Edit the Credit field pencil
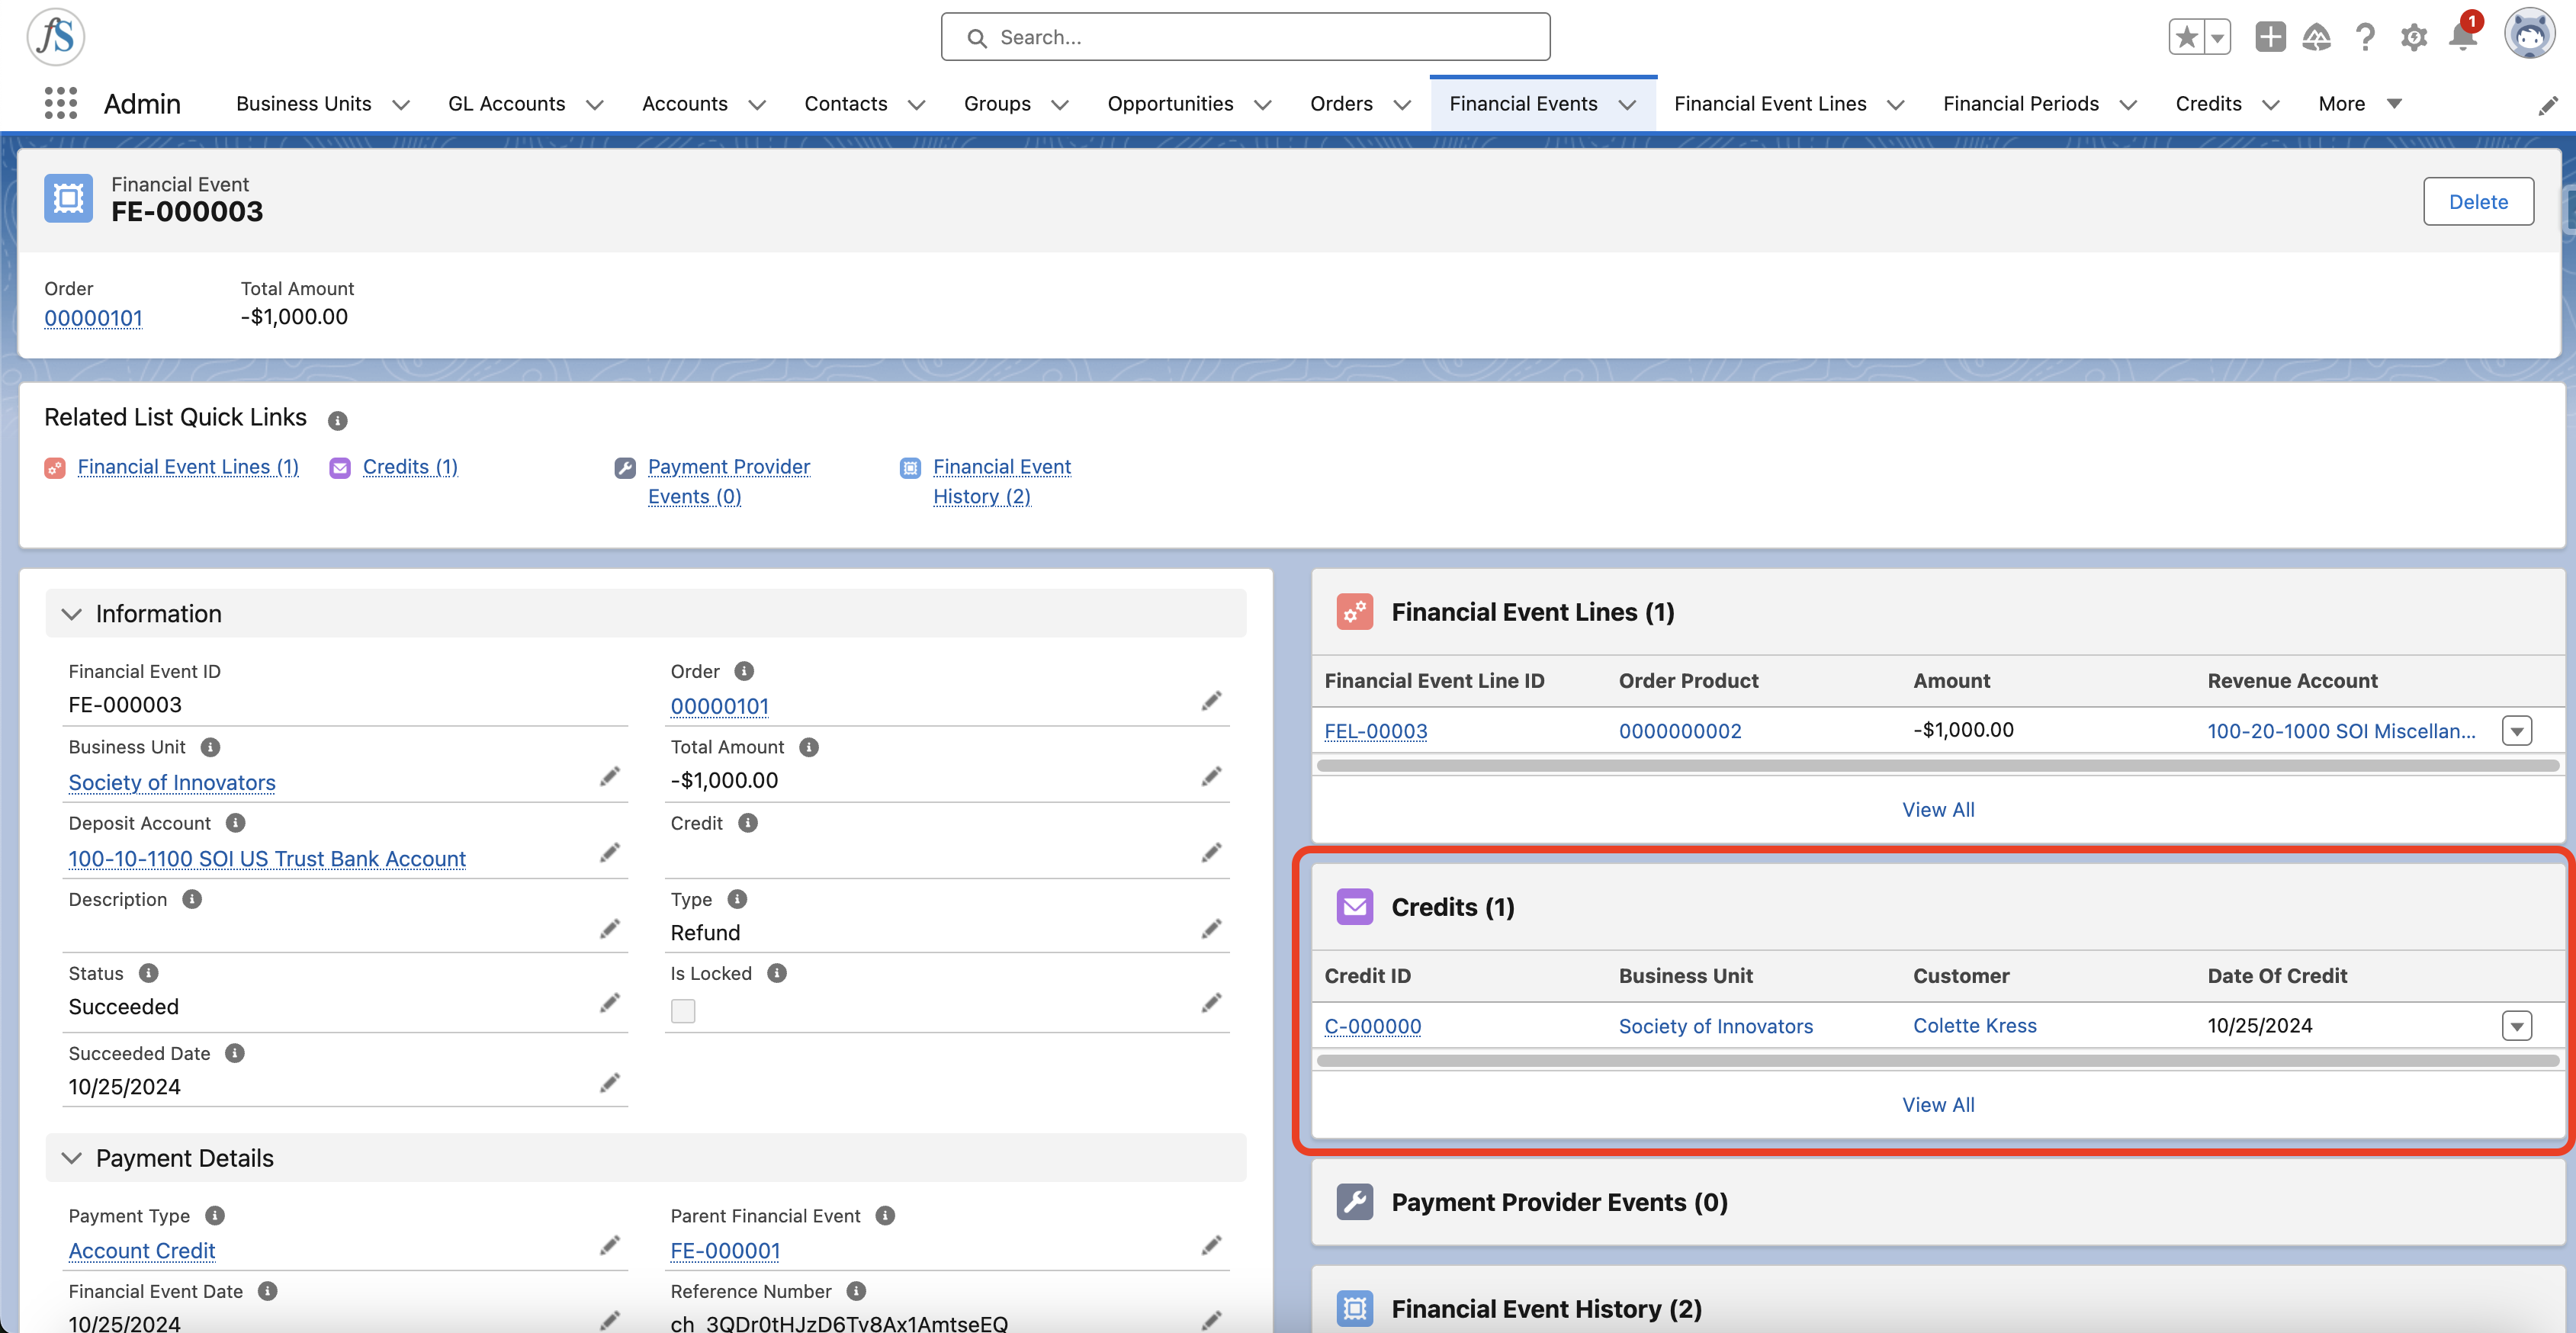 click(1212, 853)
